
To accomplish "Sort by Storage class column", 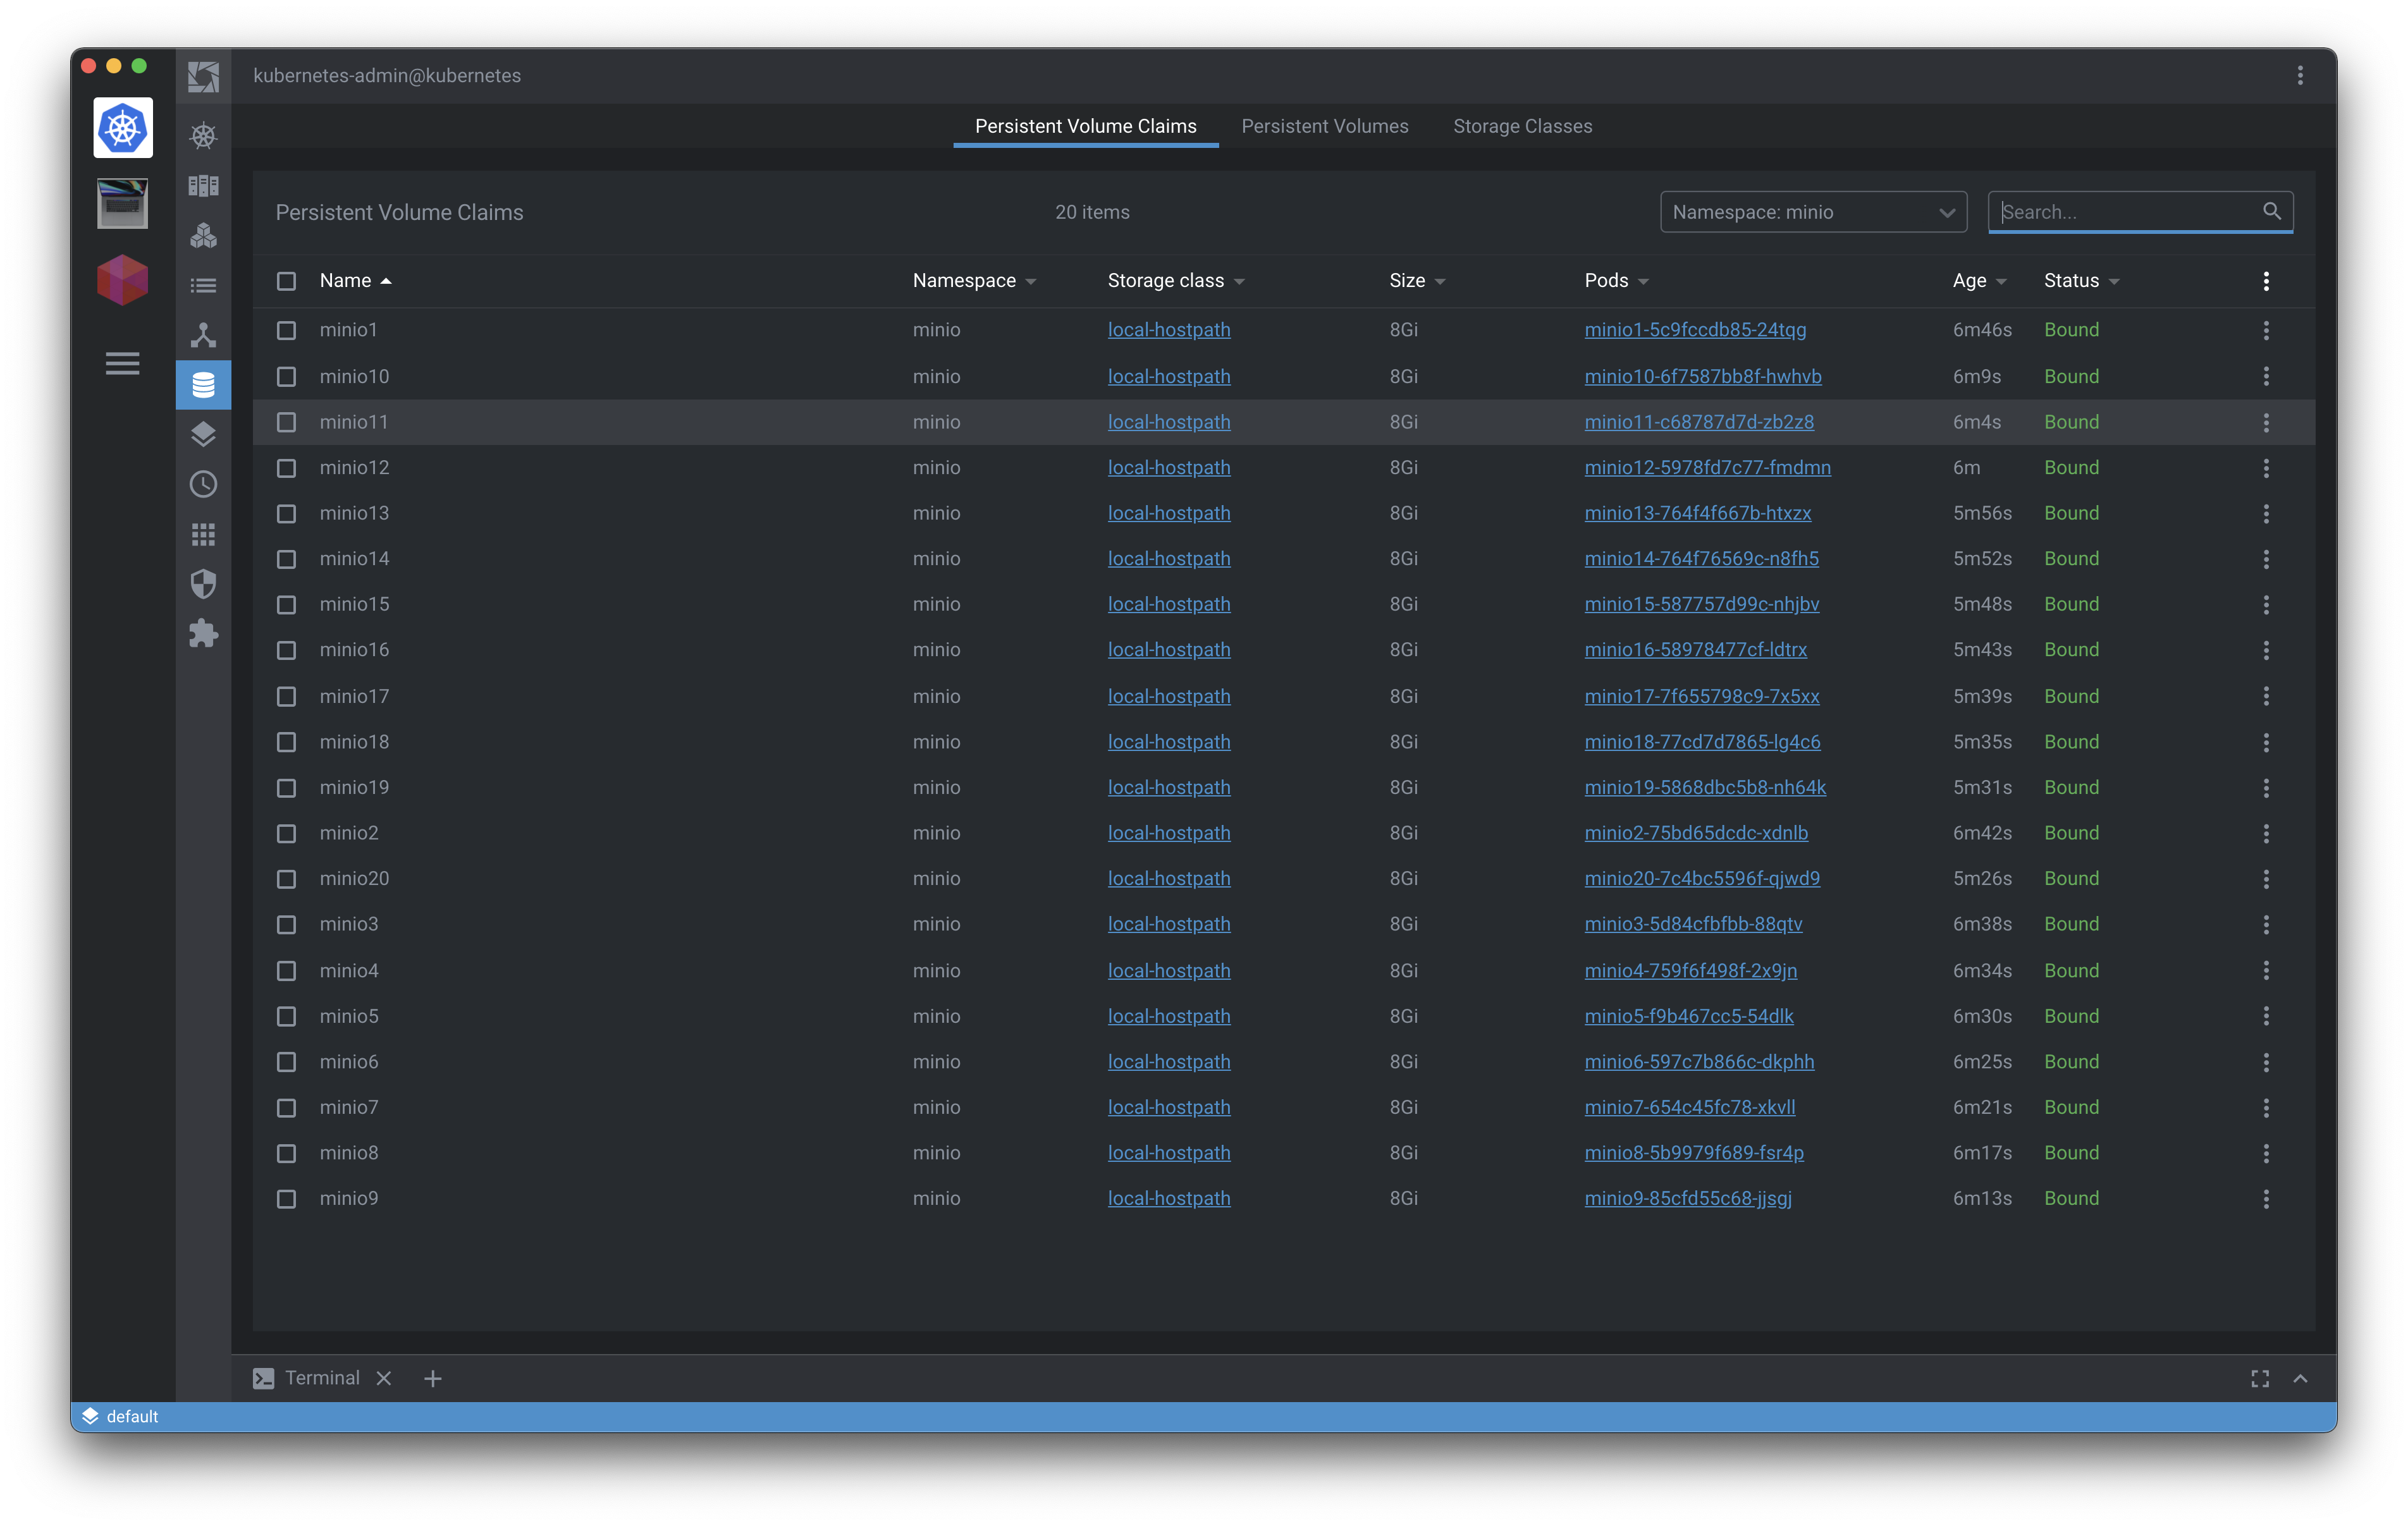I will click(x=1176, y=281).
